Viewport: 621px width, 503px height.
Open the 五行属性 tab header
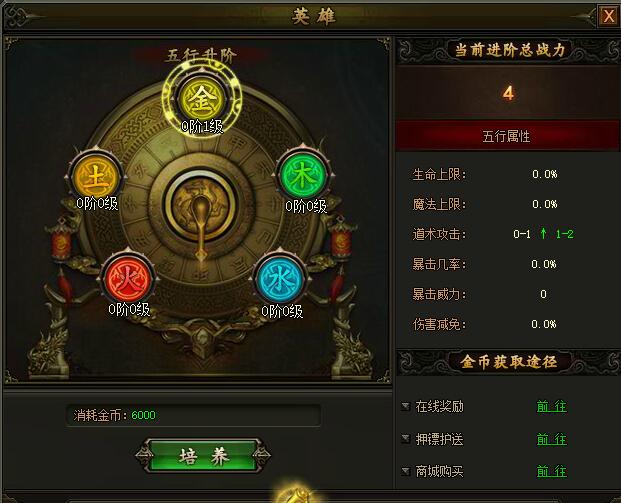[507, 136]
